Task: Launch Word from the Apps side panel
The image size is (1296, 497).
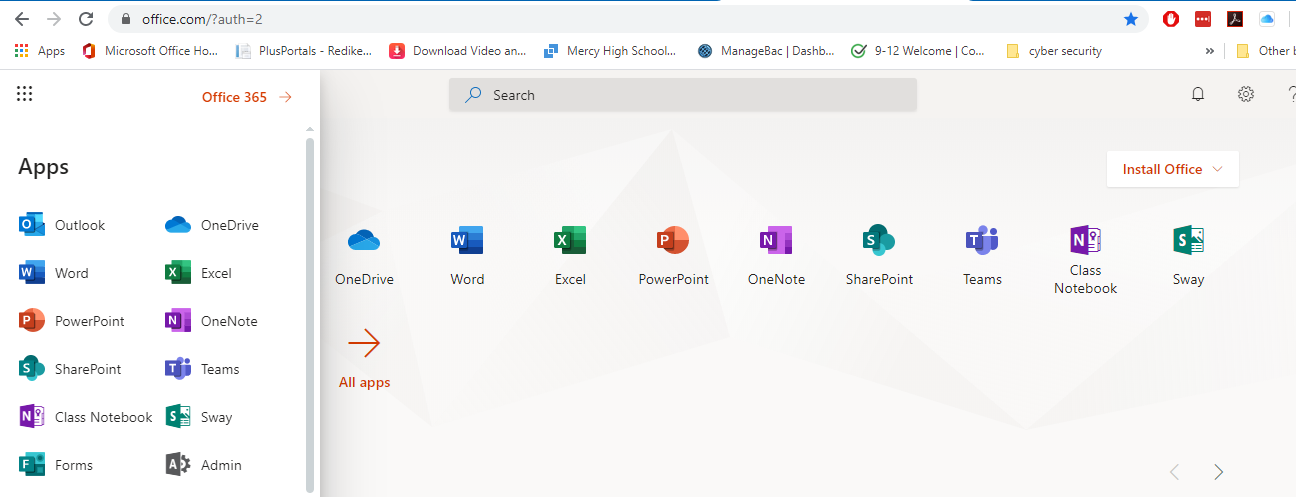Action: tap(54, 273)
